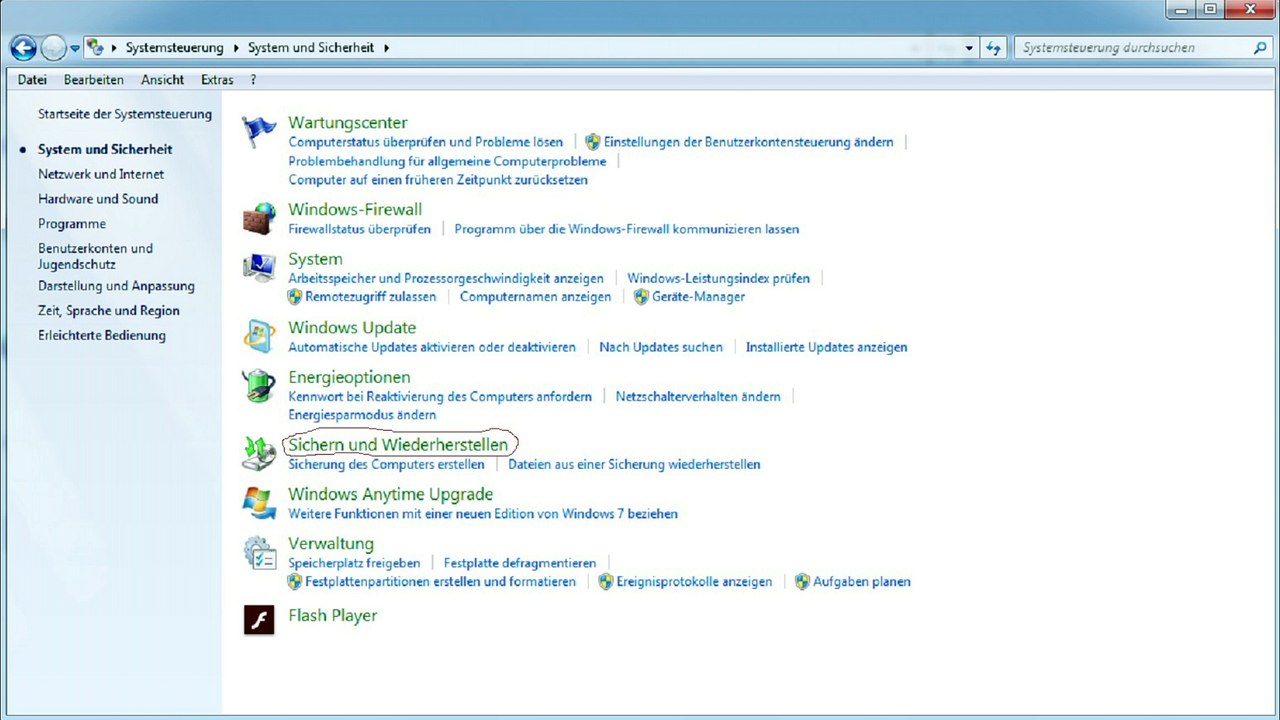Click Dateien aus einer Sicherung wiederherstellen
The width and height of the screenshot is (1280, 720).
(634, 464)
